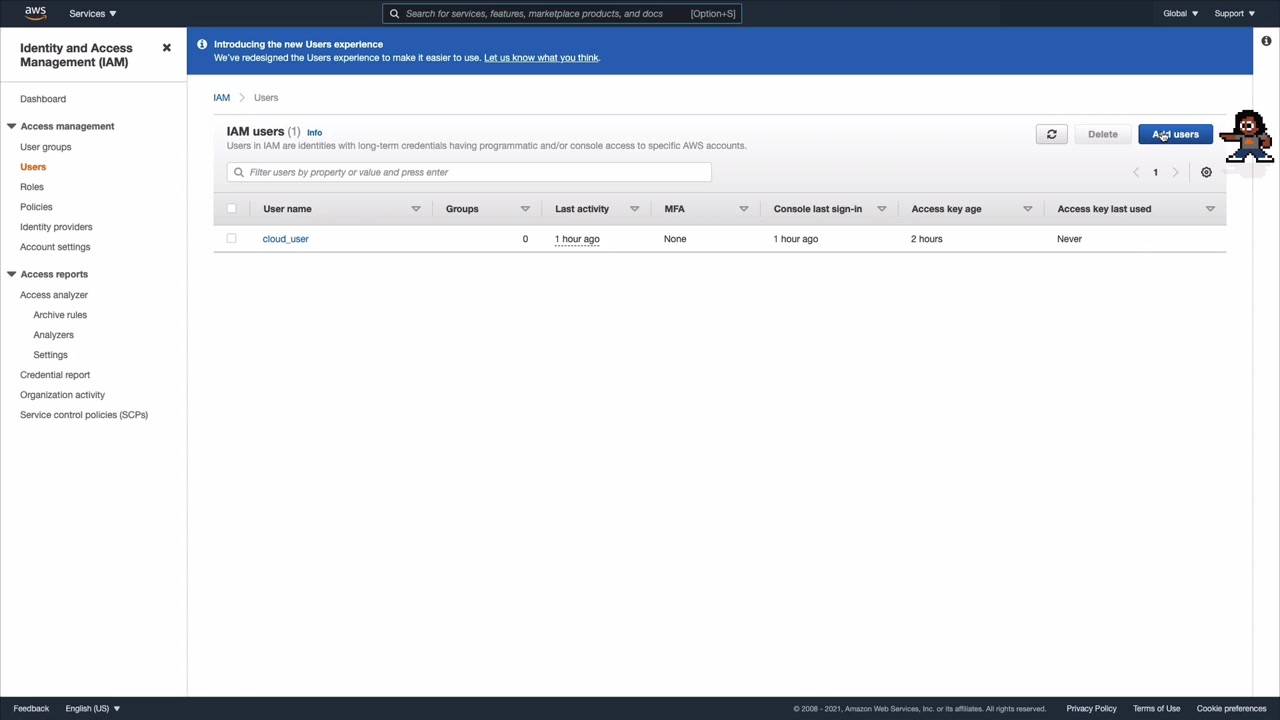Sort by User name column arrow
This screenshot has width=1280, height=720.
pos(416,209)
